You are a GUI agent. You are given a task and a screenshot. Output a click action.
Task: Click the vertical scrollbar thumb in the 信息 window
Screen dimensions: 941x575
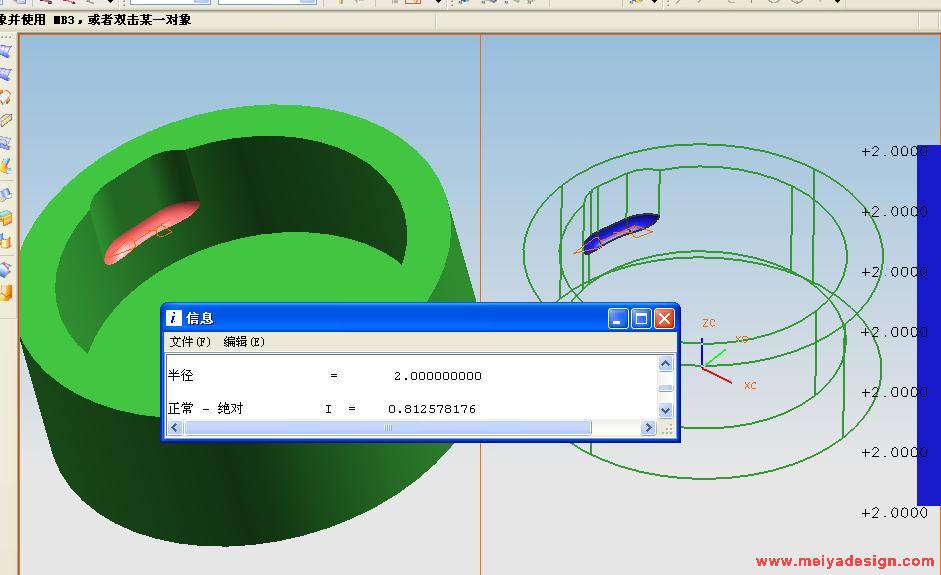pyautogui.click(x=666, y=388)
